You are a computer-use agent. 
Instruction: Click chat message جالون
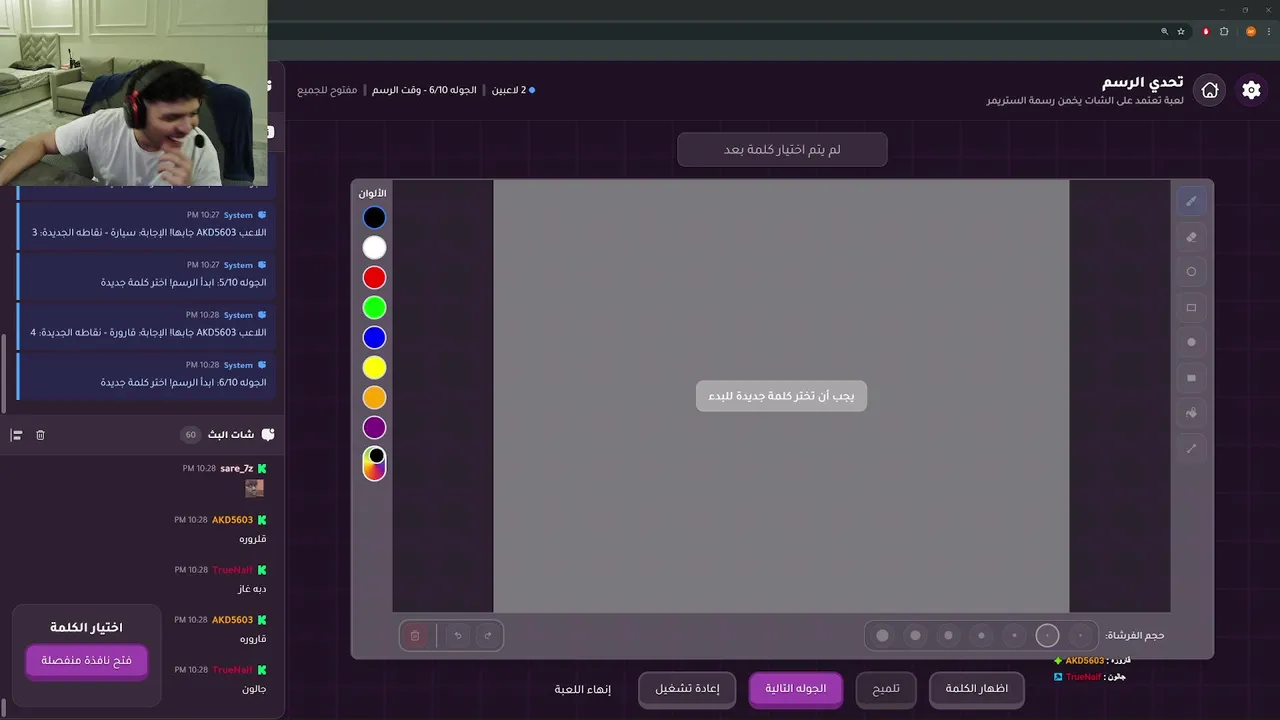[x=254, y=689]
